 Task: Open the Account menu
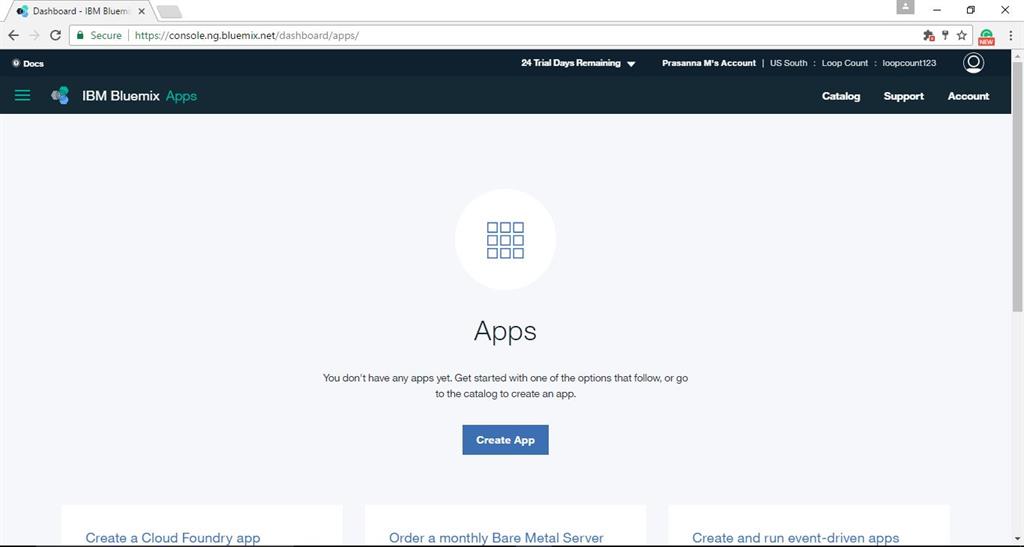(968, 96)
